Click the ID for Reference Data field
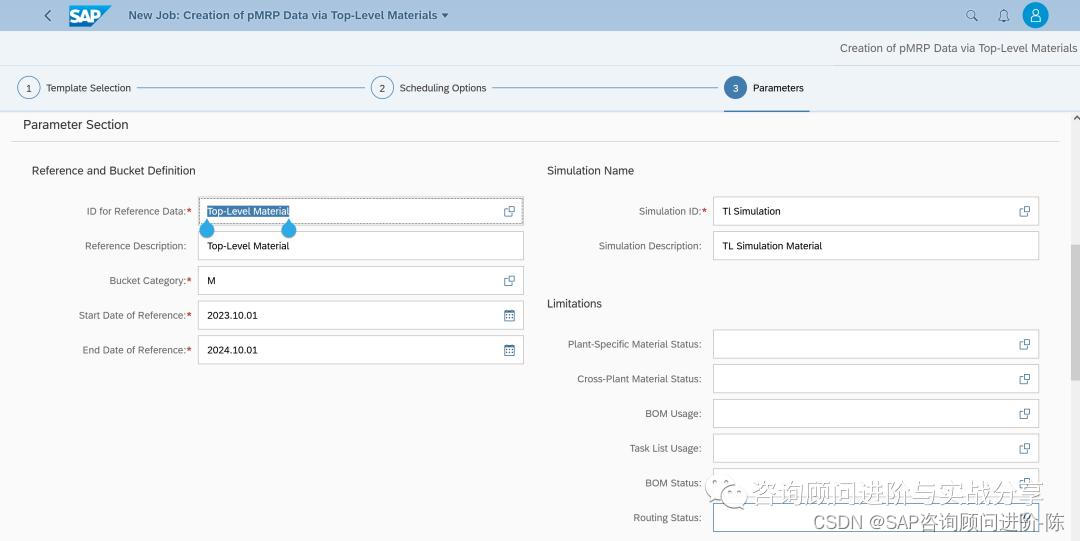The image size is (1080, 541). coord(360,212)
